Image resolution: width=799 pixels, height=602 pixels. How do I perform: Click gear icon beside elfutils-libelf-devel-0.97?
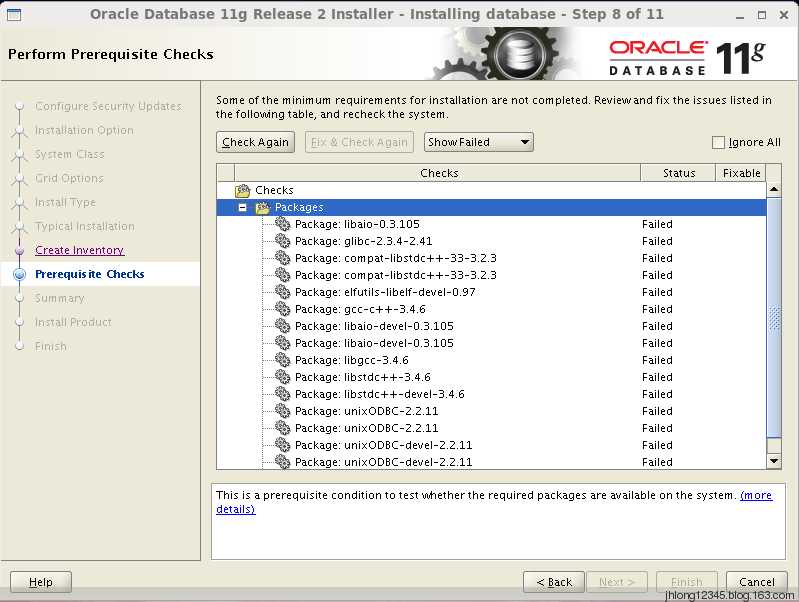click(282, 292)
